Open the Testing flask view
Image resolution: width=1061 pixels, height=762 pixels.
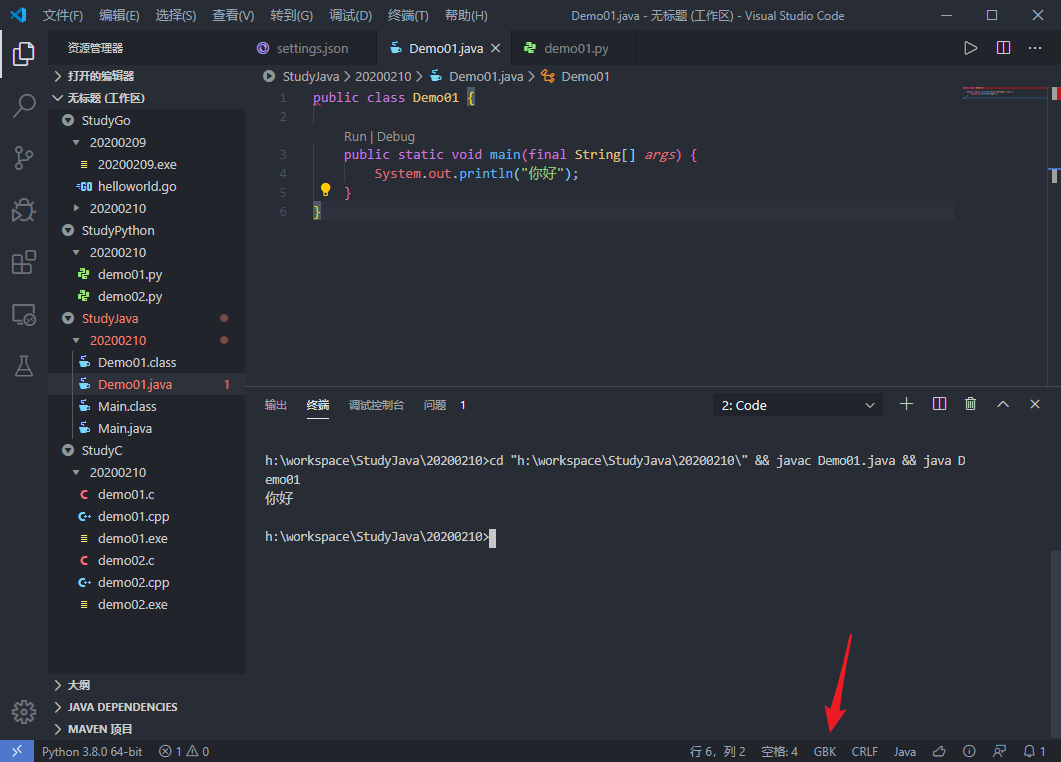pos(23,366)
